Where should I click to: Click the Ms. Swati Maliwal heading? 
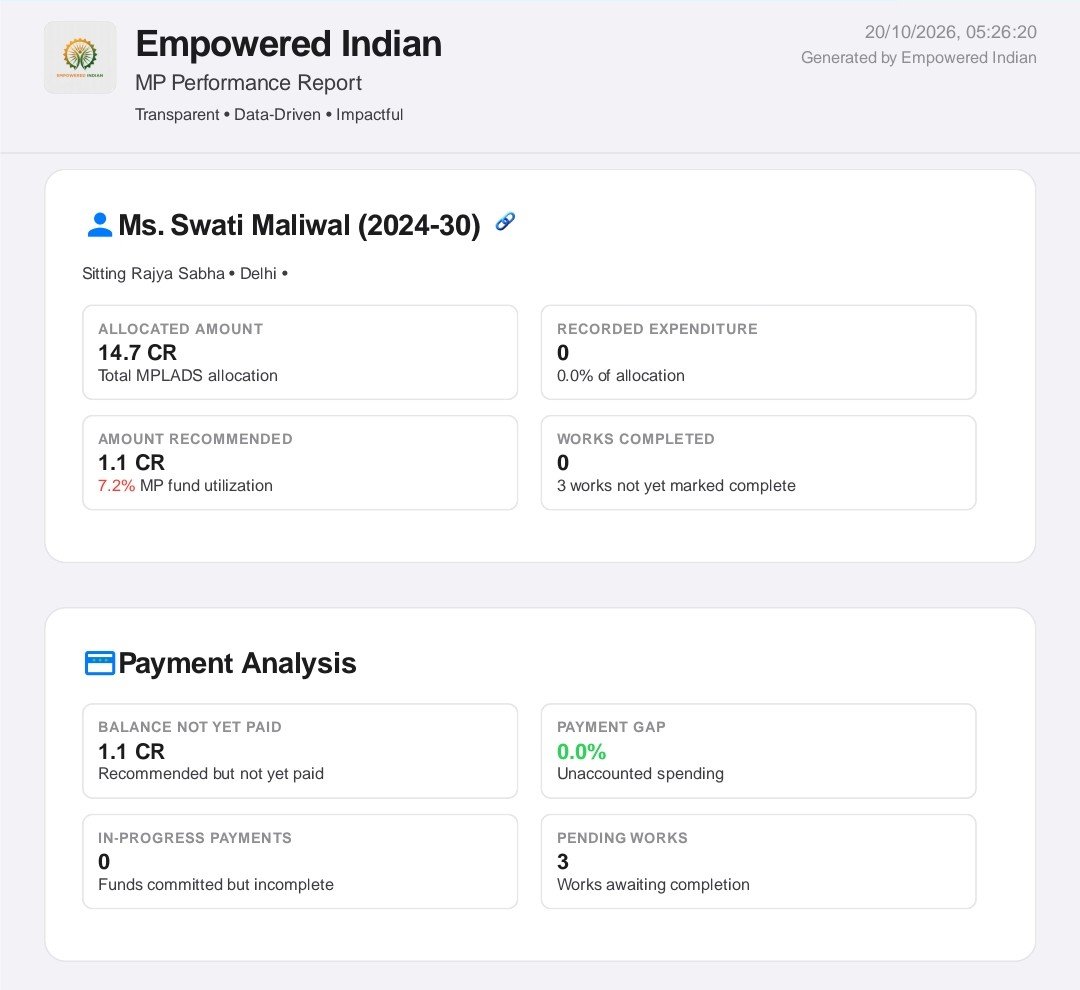tap(300, 225)
